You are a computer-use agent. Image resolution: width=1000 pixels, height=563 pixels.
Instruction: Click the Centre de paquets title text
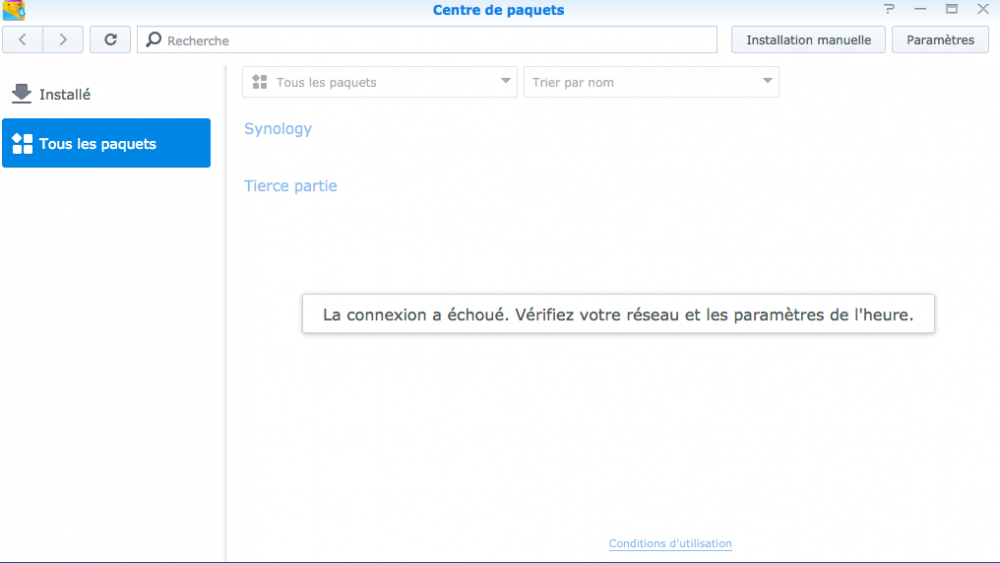click(499, 10)
